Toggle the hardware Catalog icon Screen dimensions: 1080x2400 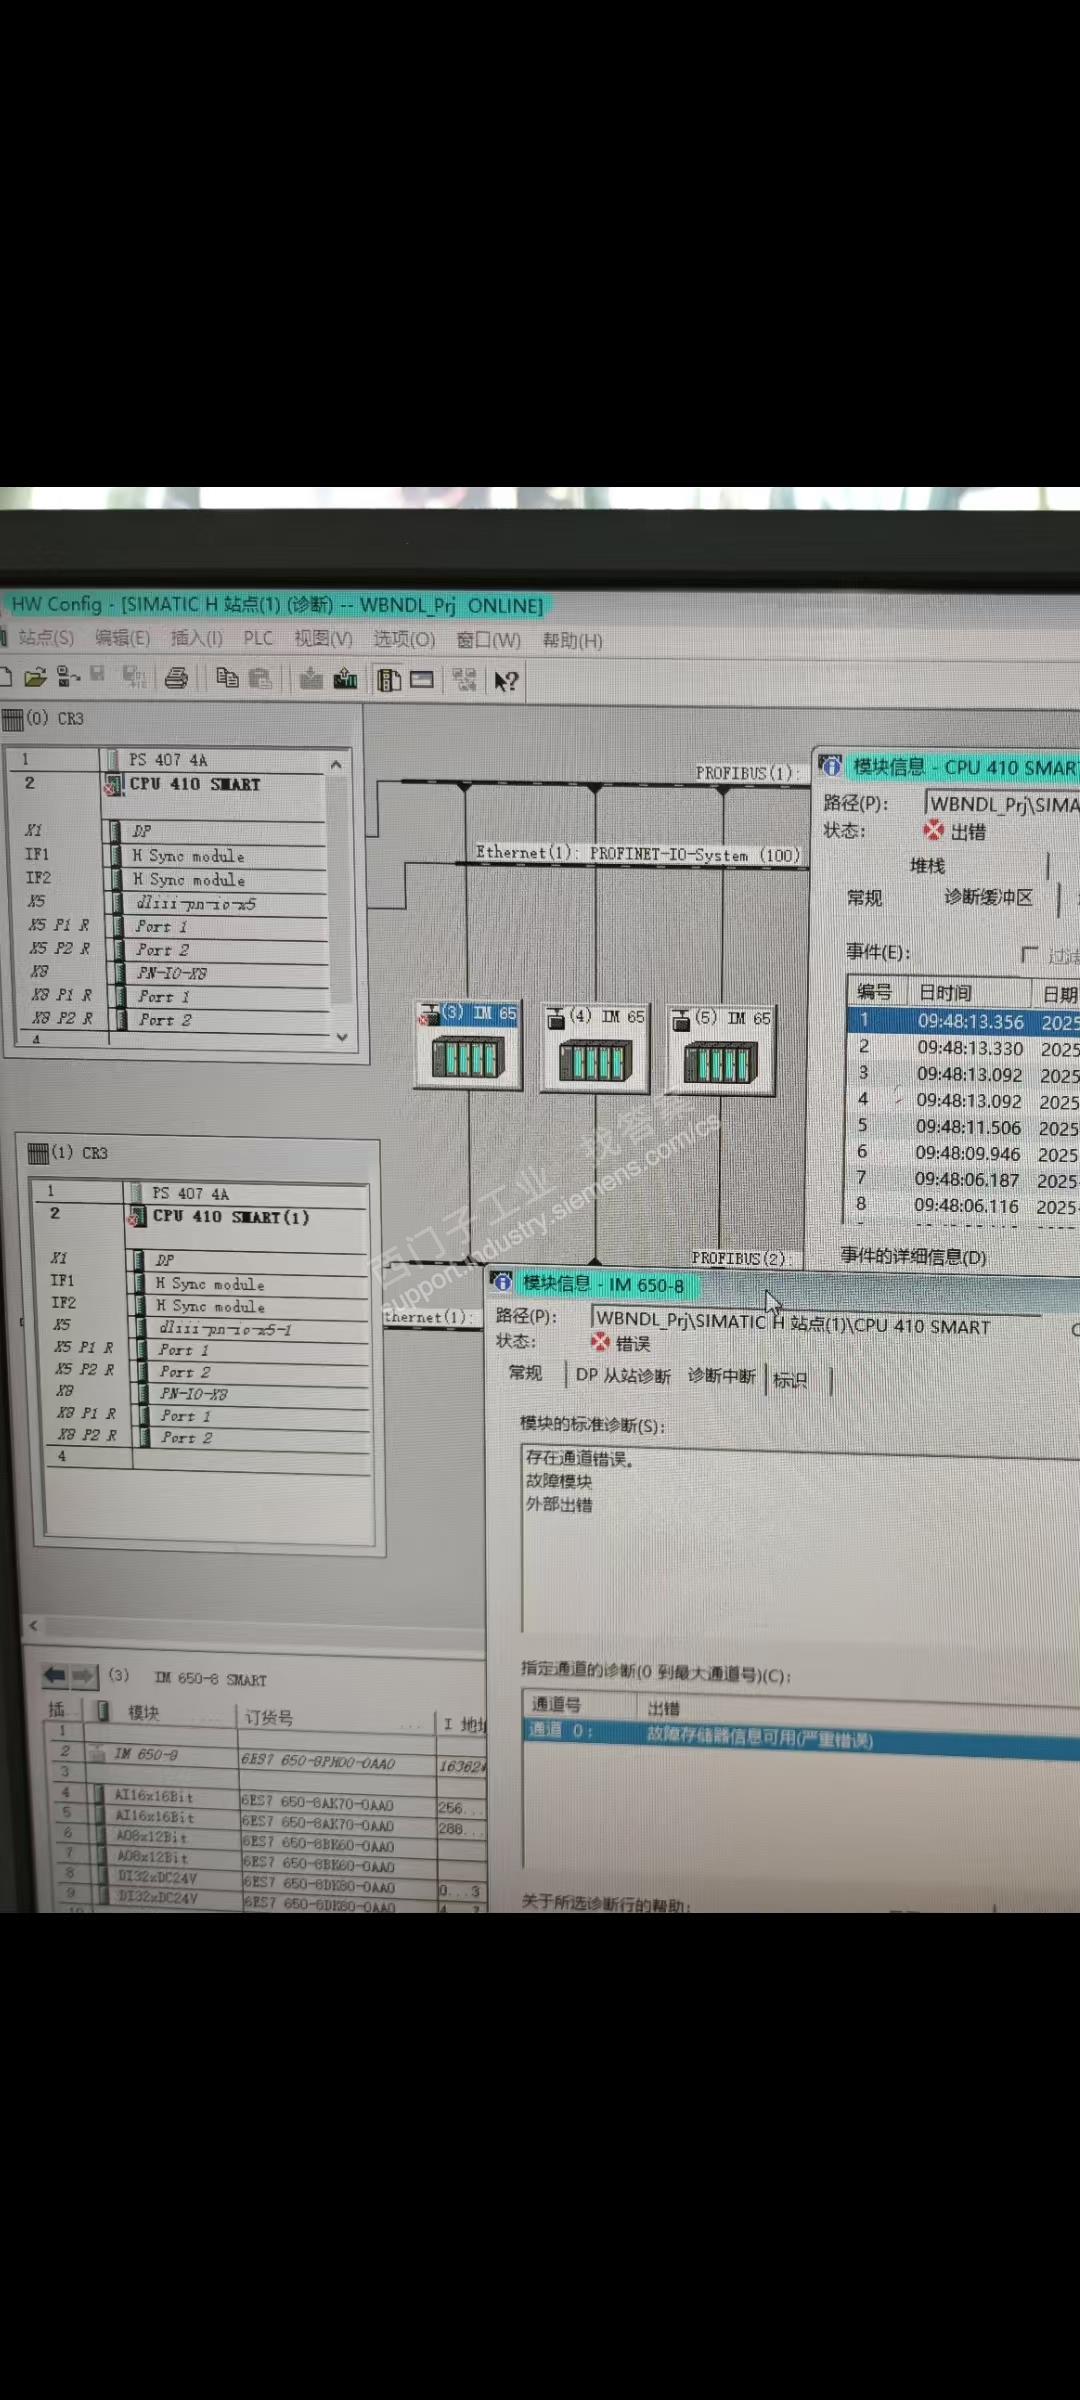(389, 680)
